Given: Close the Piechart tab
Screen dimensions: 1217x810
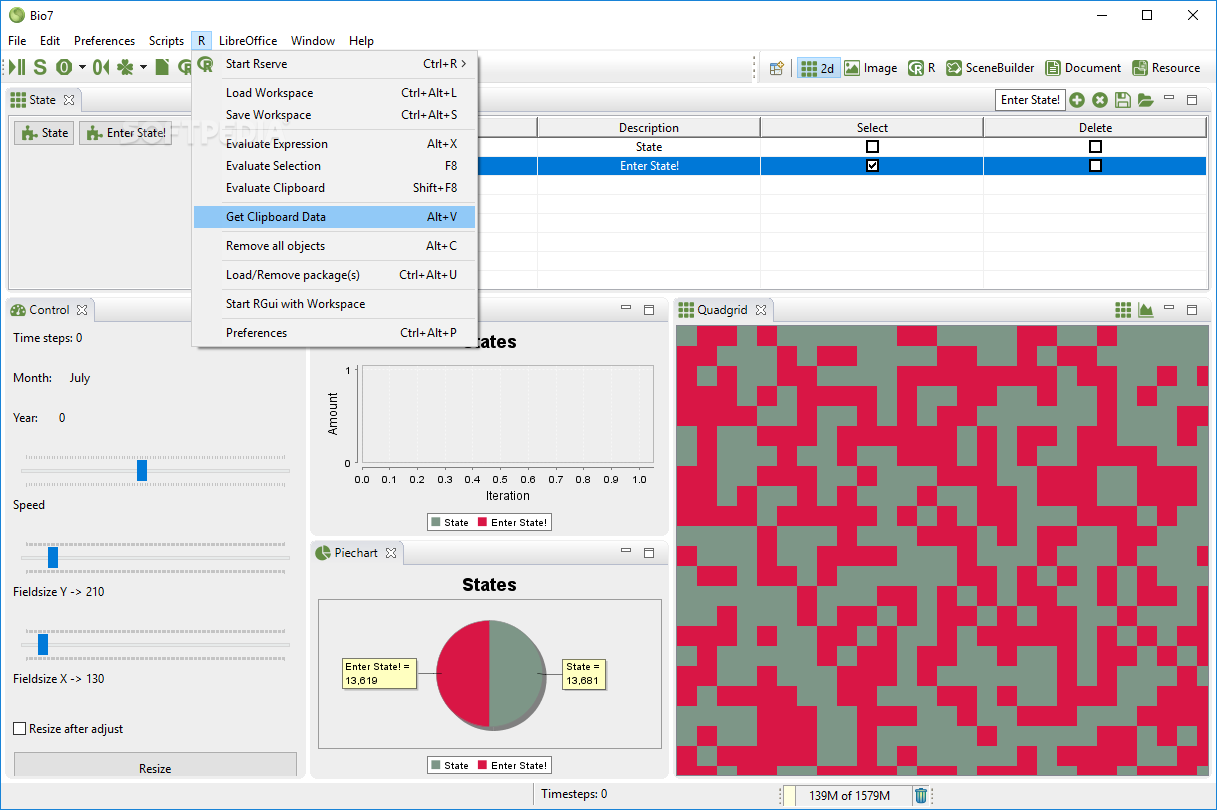Looking at the screenshot, I should 391,553.
